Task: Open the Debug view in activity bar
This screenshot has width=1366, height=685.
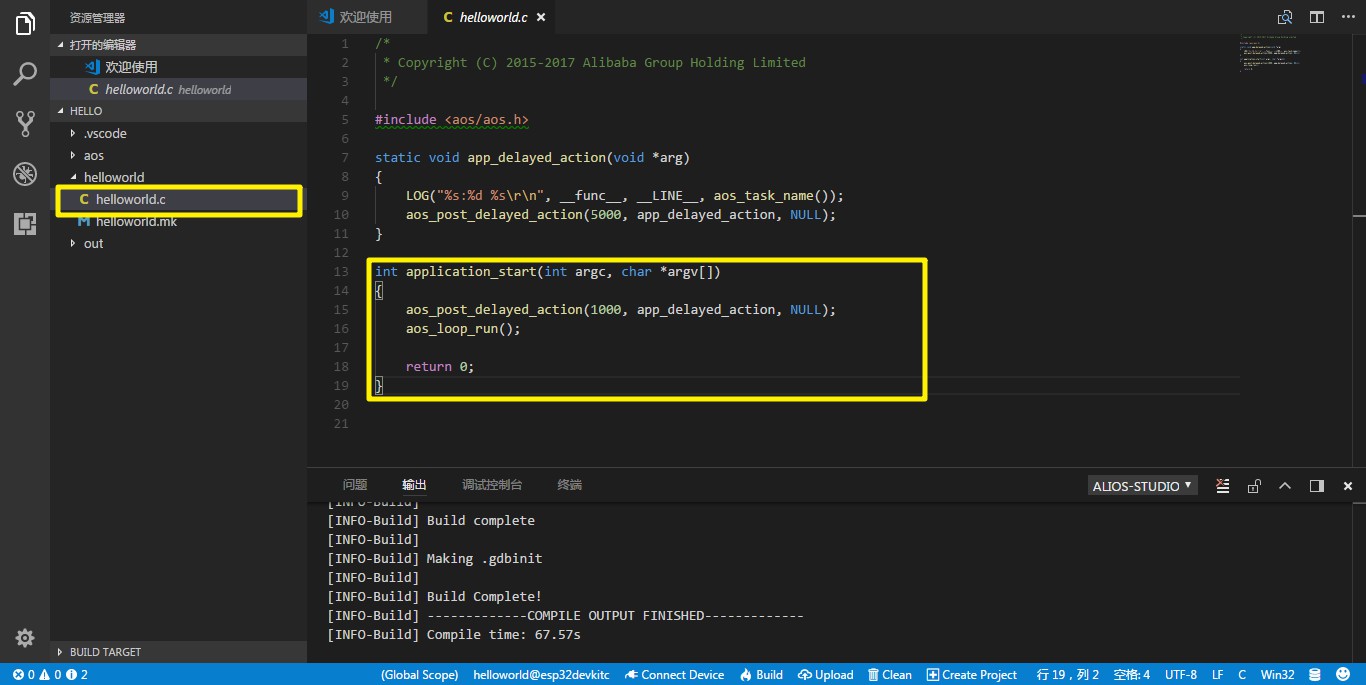Action: pyautogui.click(x=25, y=174)
